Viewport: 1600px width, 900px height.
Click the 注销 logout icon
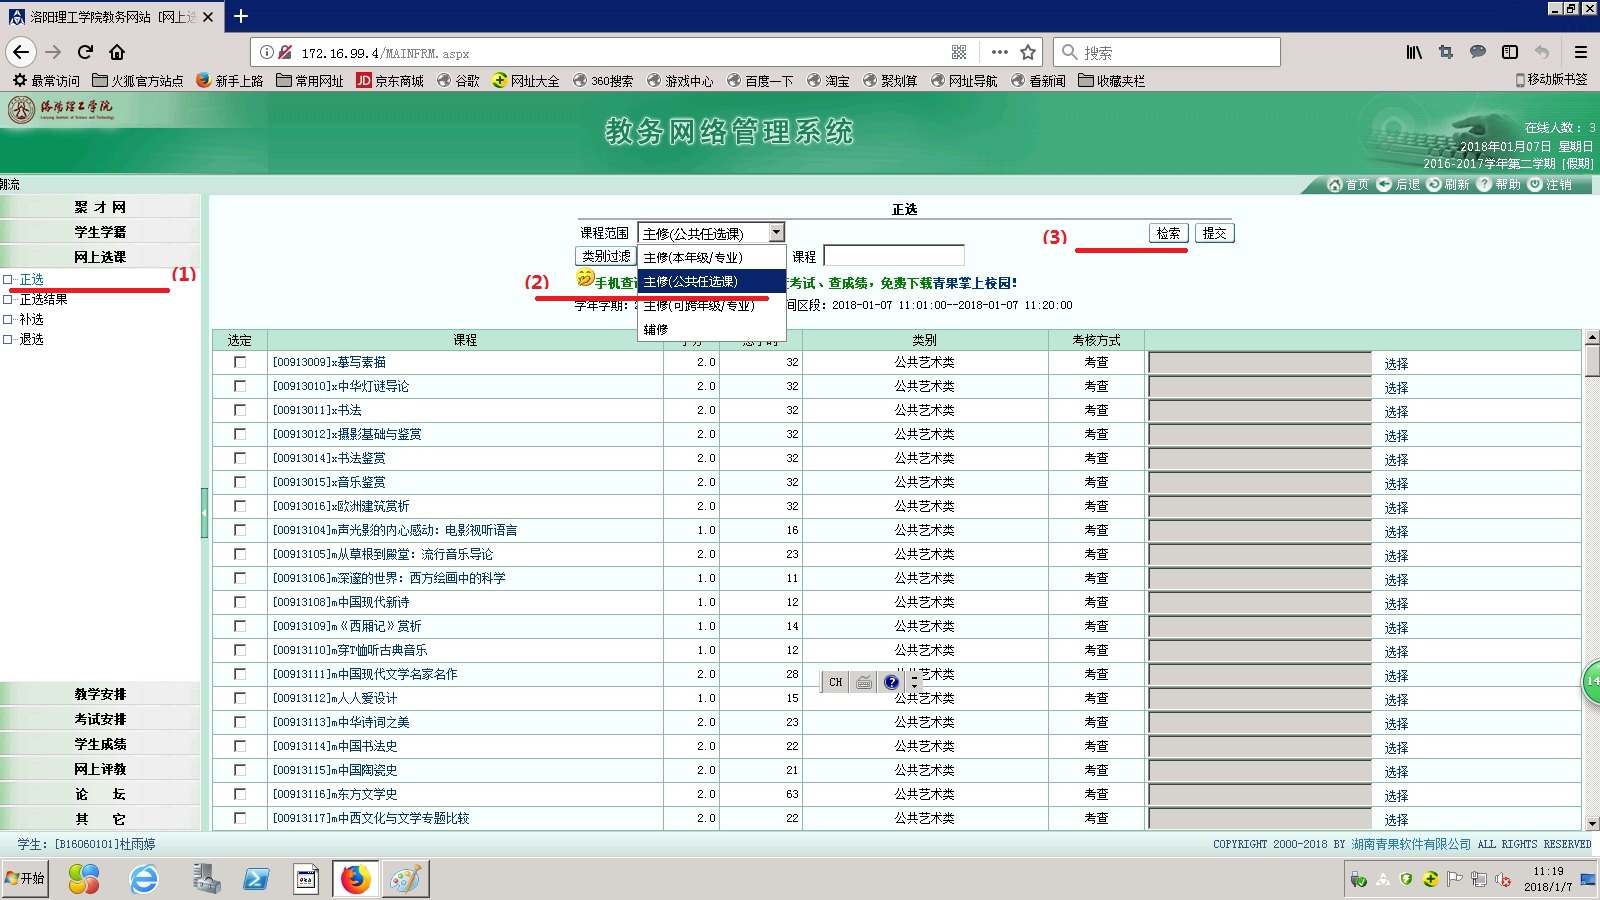[1535, 185]
